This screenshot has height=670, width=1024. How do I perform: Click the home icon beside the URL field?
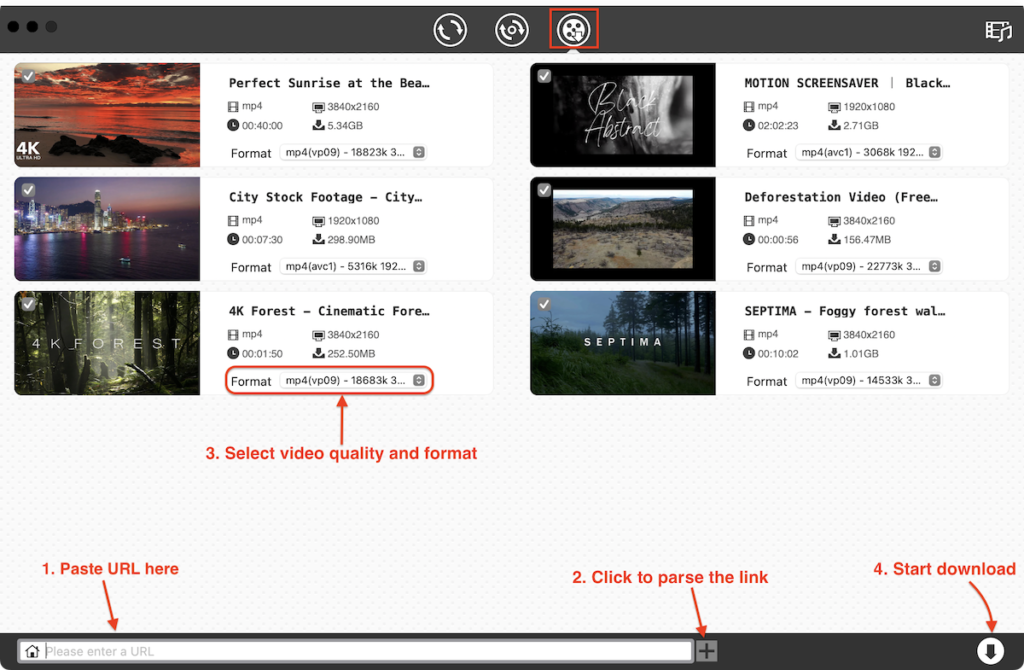[31, 651]
